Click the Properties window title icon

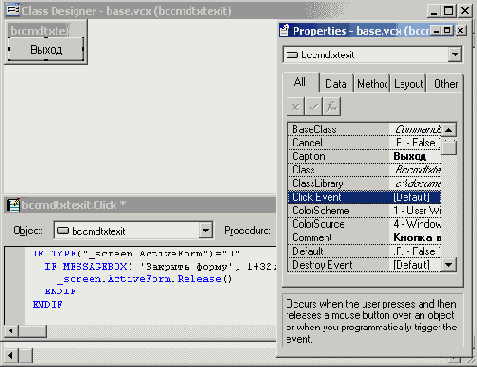(284, 30)
